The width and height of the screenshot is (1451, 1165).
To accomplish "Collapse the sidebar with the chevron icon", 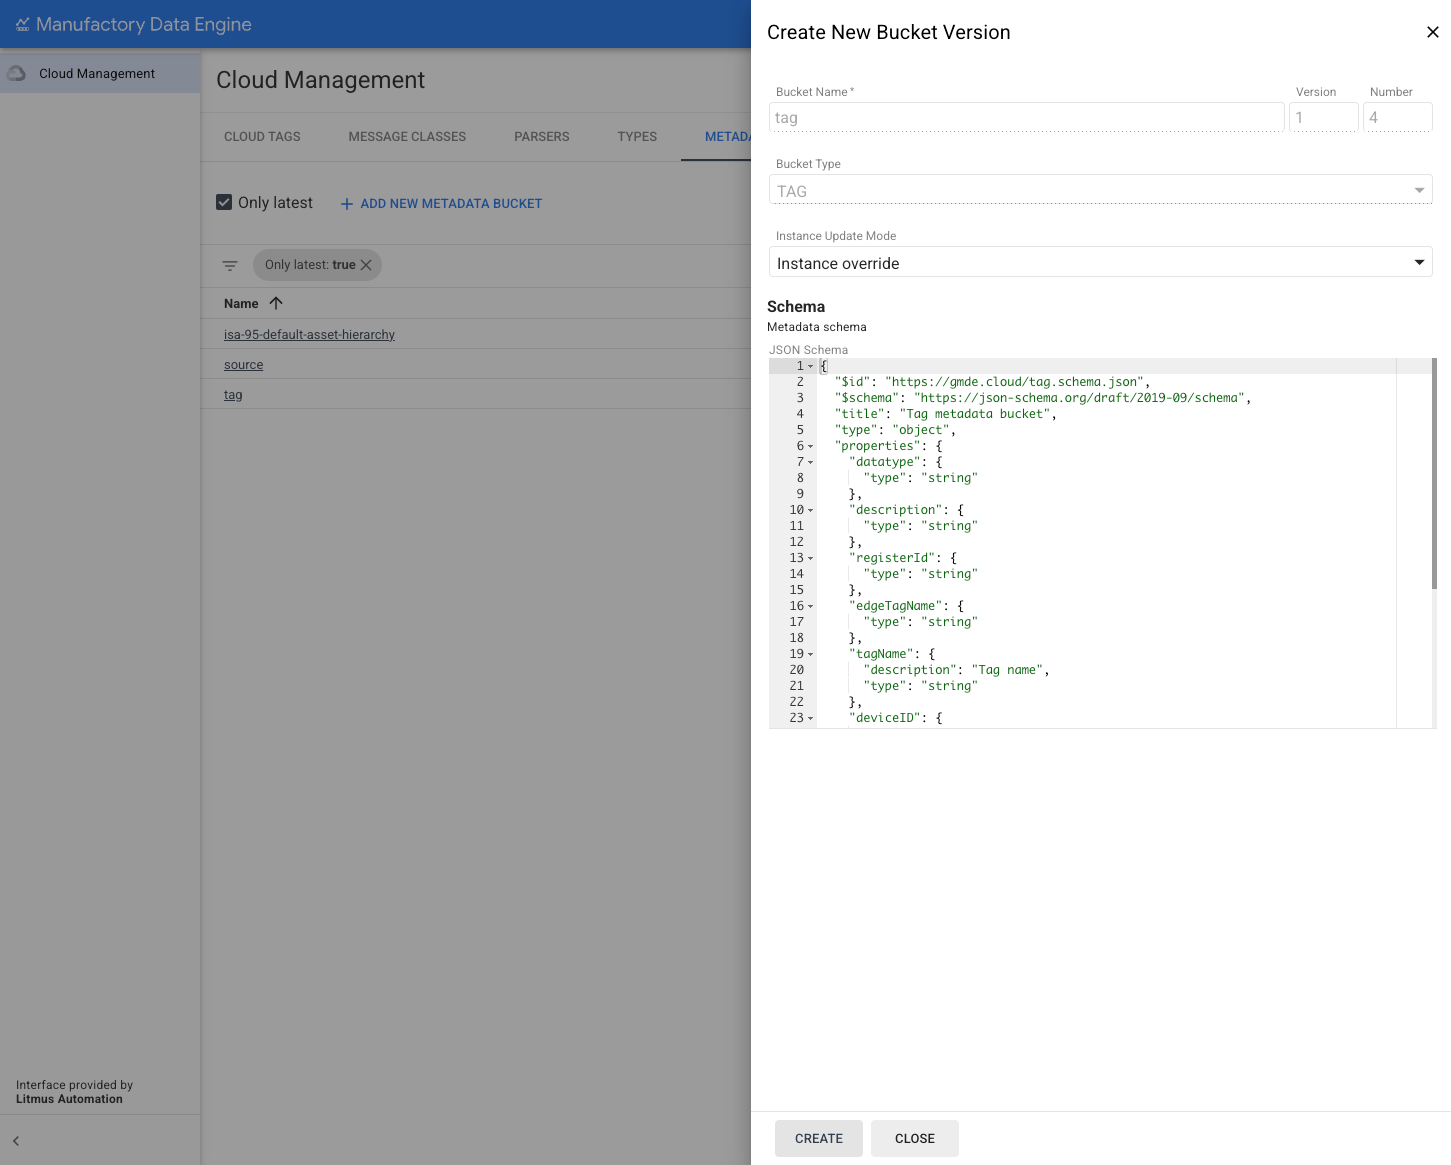I will (16, 1141).
